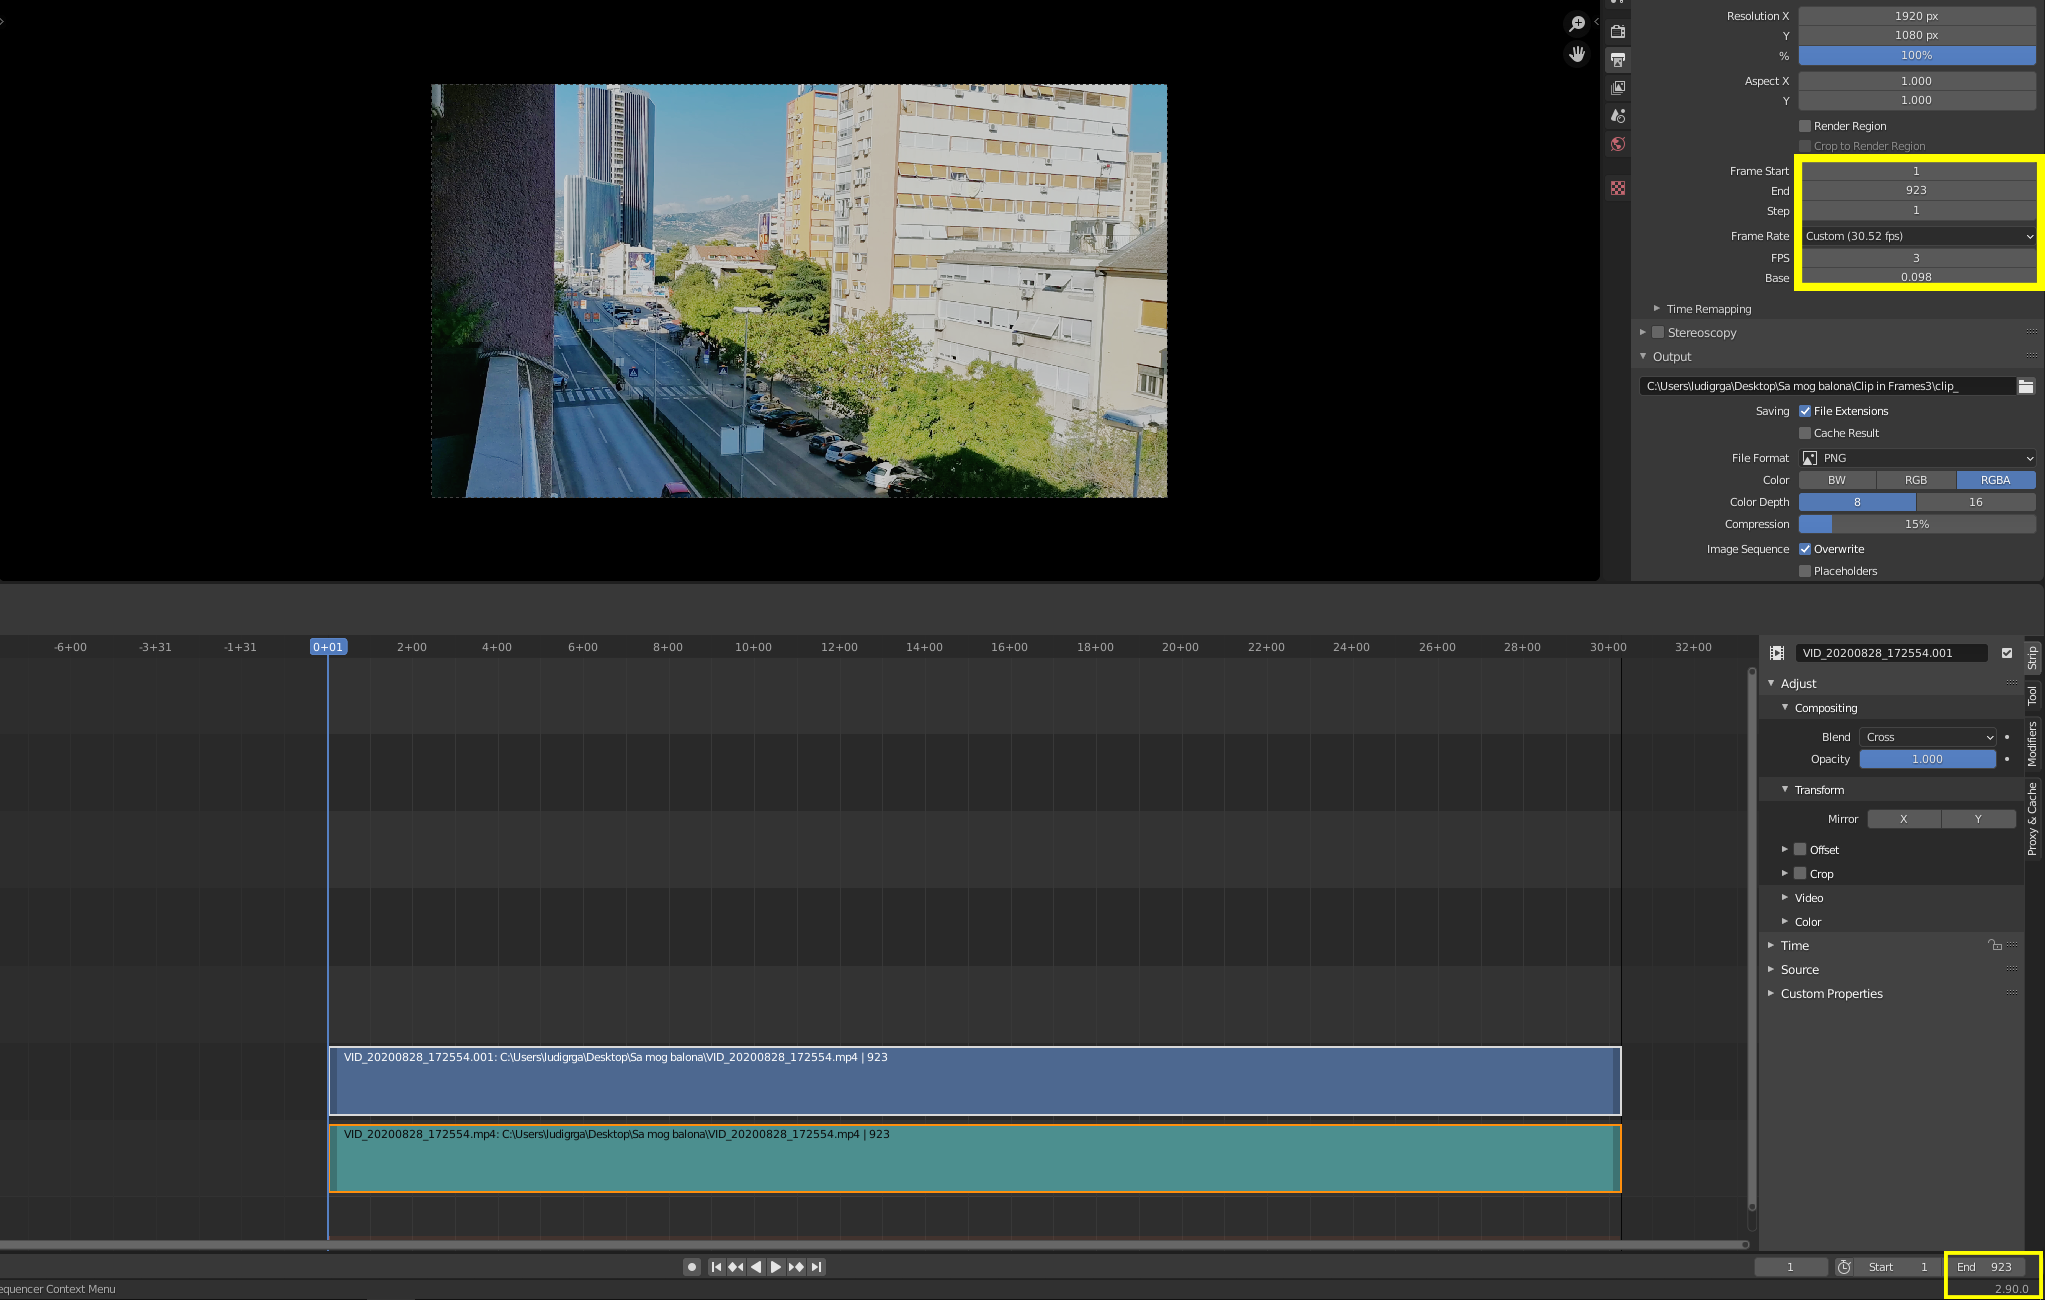Toggle Mirror Y button

click(x=1979, y=819)
